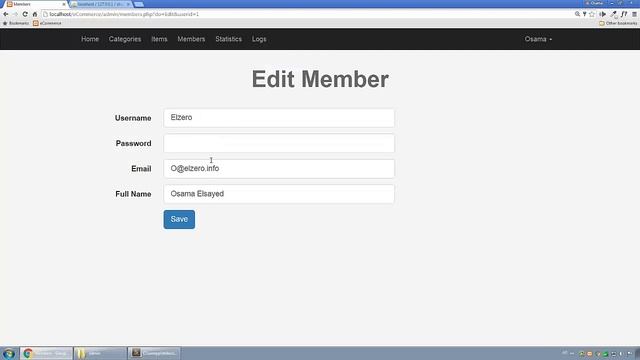Open the Bookmarks folder on bookmarks bar
Viewport: 640px width, 360px height.
coord(16,23)
